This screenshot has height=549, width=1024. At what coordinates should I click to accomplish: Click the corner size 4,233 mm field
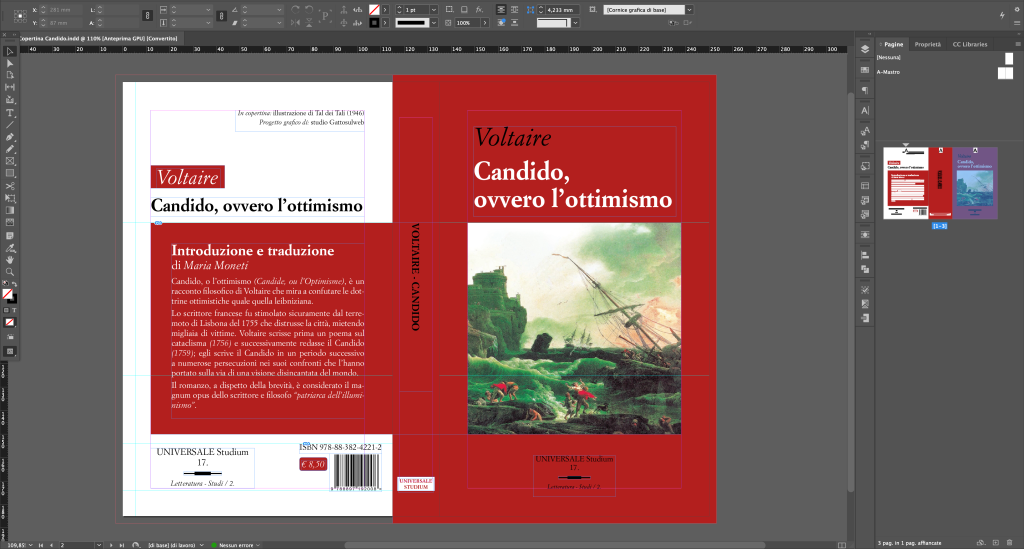(x=562, y=10)
